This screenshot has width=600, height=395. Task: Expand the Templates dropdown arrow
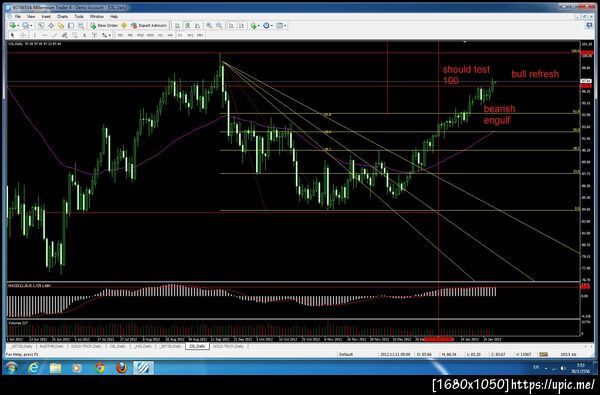(x=285, y=26)
